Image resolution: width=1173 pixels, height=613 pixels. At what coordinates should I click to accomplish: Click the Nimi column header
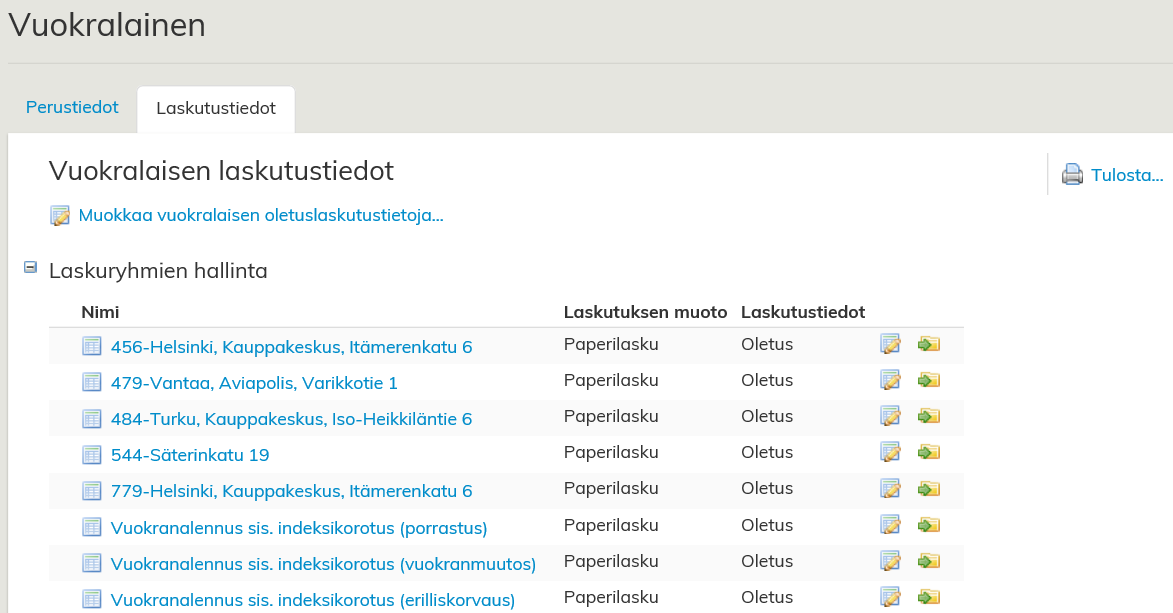[100, 312]
